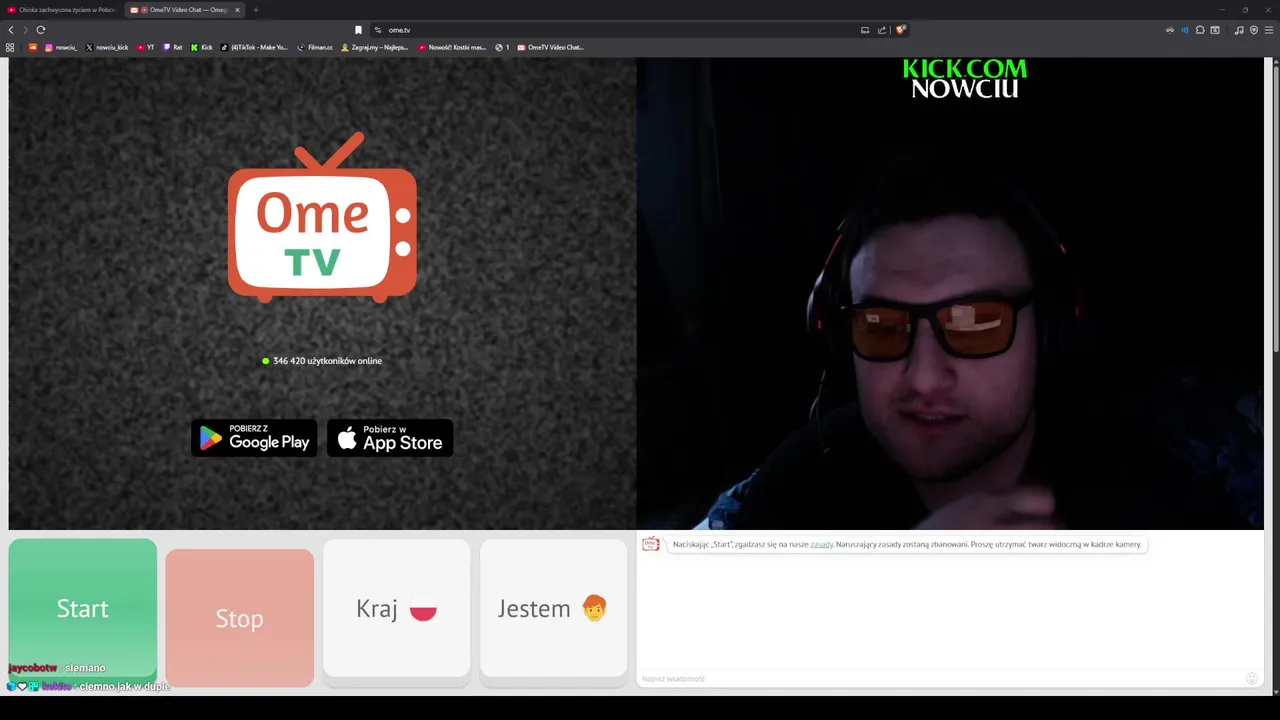
Task: Open the orange first bookmark icon
Action: pos(33,47)
